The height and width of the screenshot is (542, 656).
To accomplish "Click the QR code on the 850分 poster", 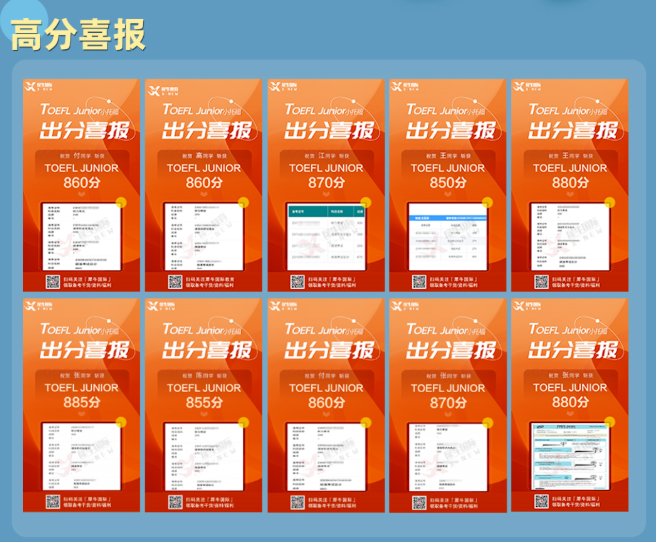I will tap(419, 282).
